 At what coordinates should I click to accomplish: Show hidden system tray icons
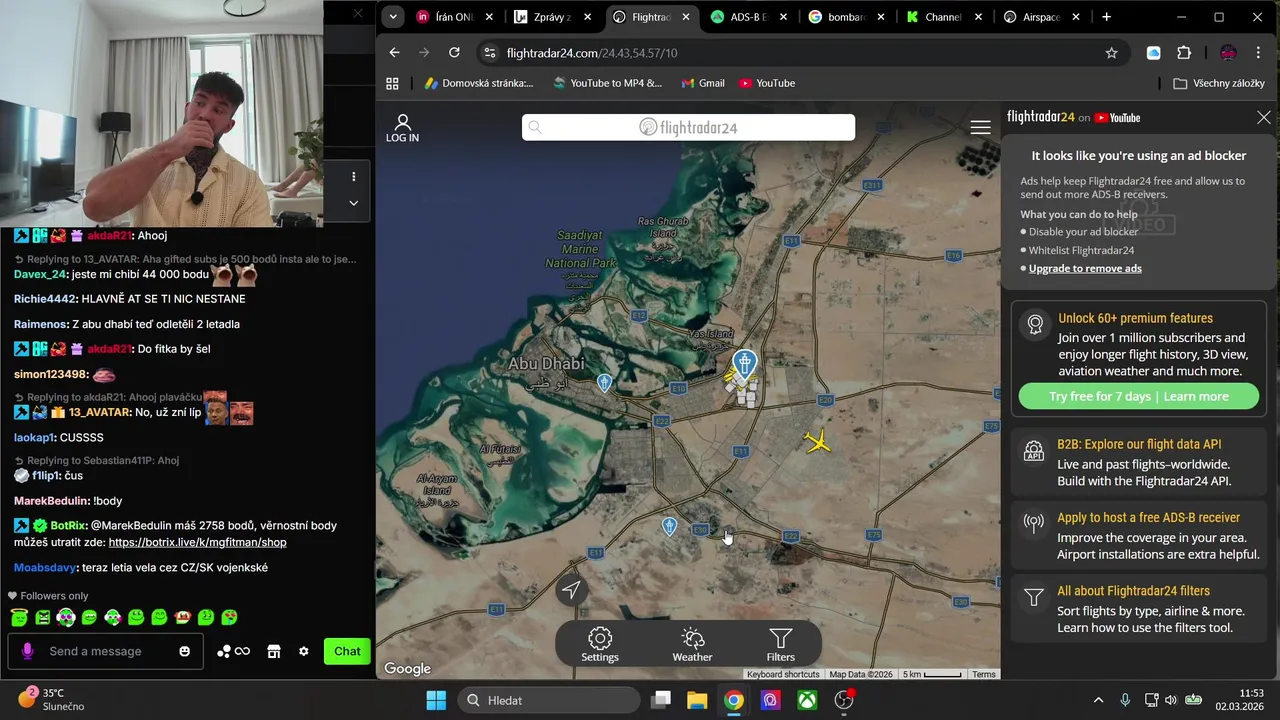pos(1098,700)
